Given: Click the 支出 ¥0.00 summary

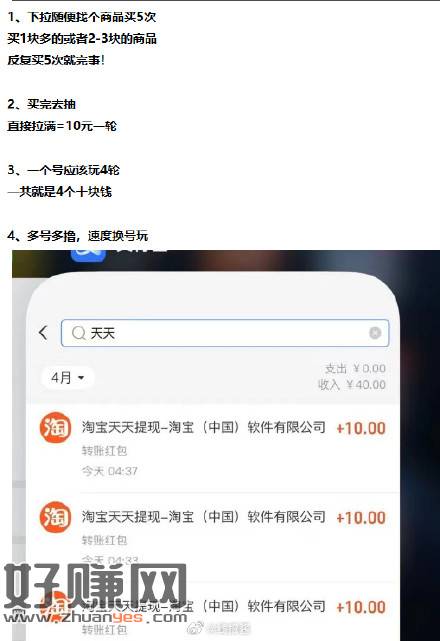Looking at the screenshot, I should [x=355, y=368].
